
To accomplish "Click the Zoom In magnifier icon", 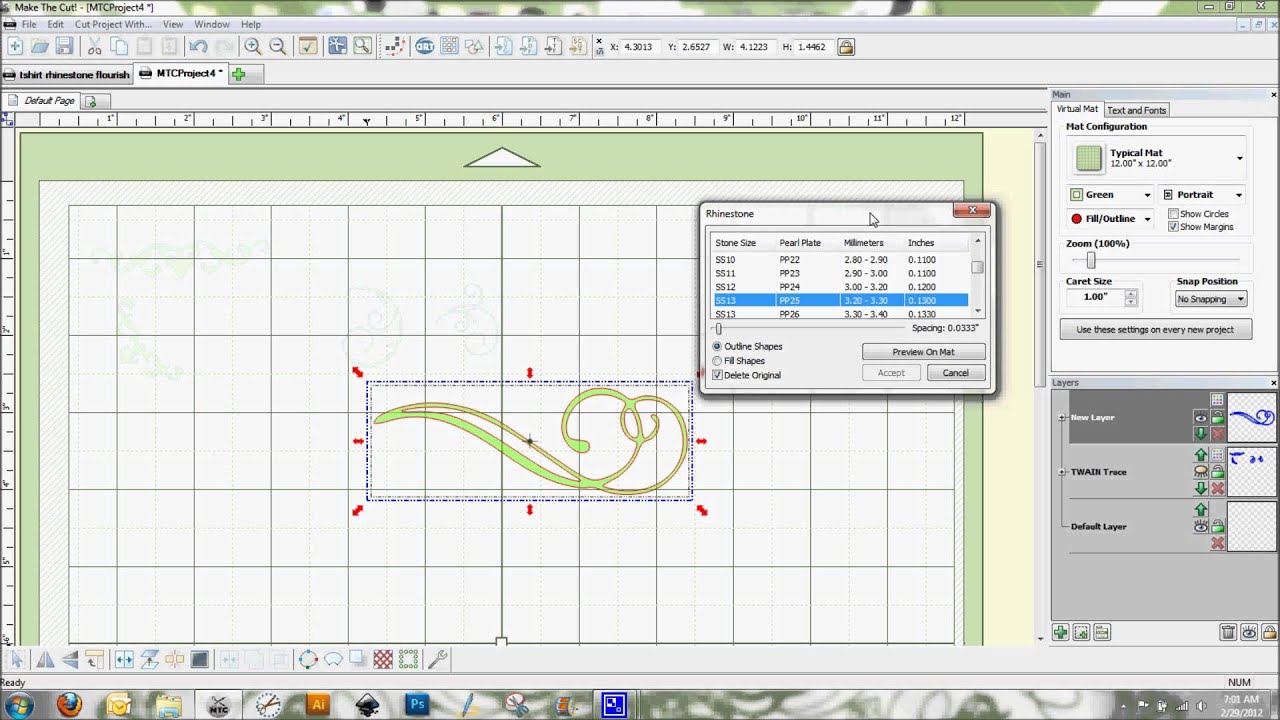I will pyautogui.click(x=252, y=46).
